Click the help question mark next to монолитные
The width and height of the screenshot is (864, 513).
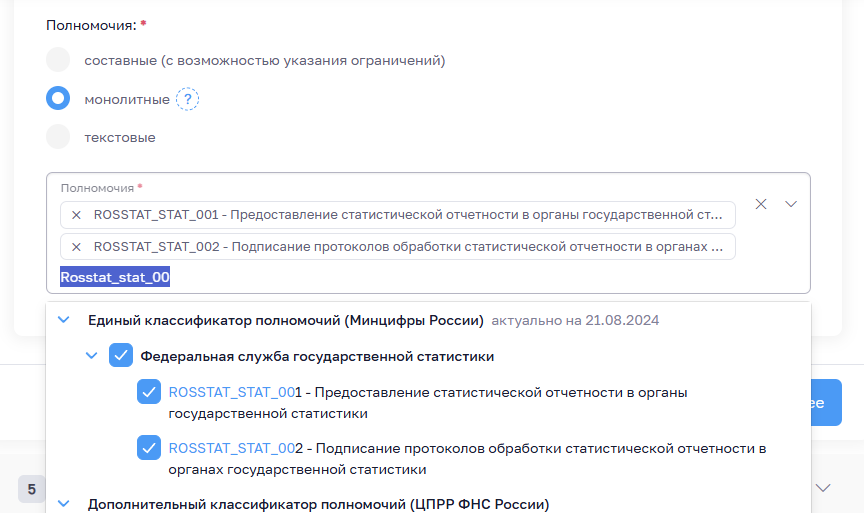[x=188, y=99]
